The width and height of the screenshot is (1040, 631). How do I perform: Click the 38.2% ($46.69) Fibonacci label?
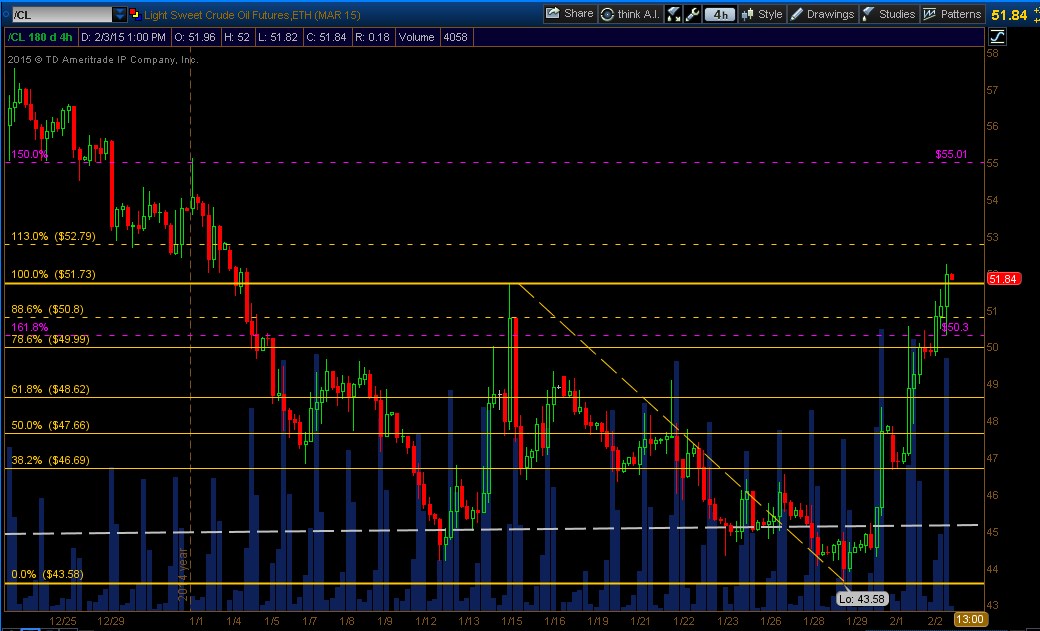click(50, 460)
